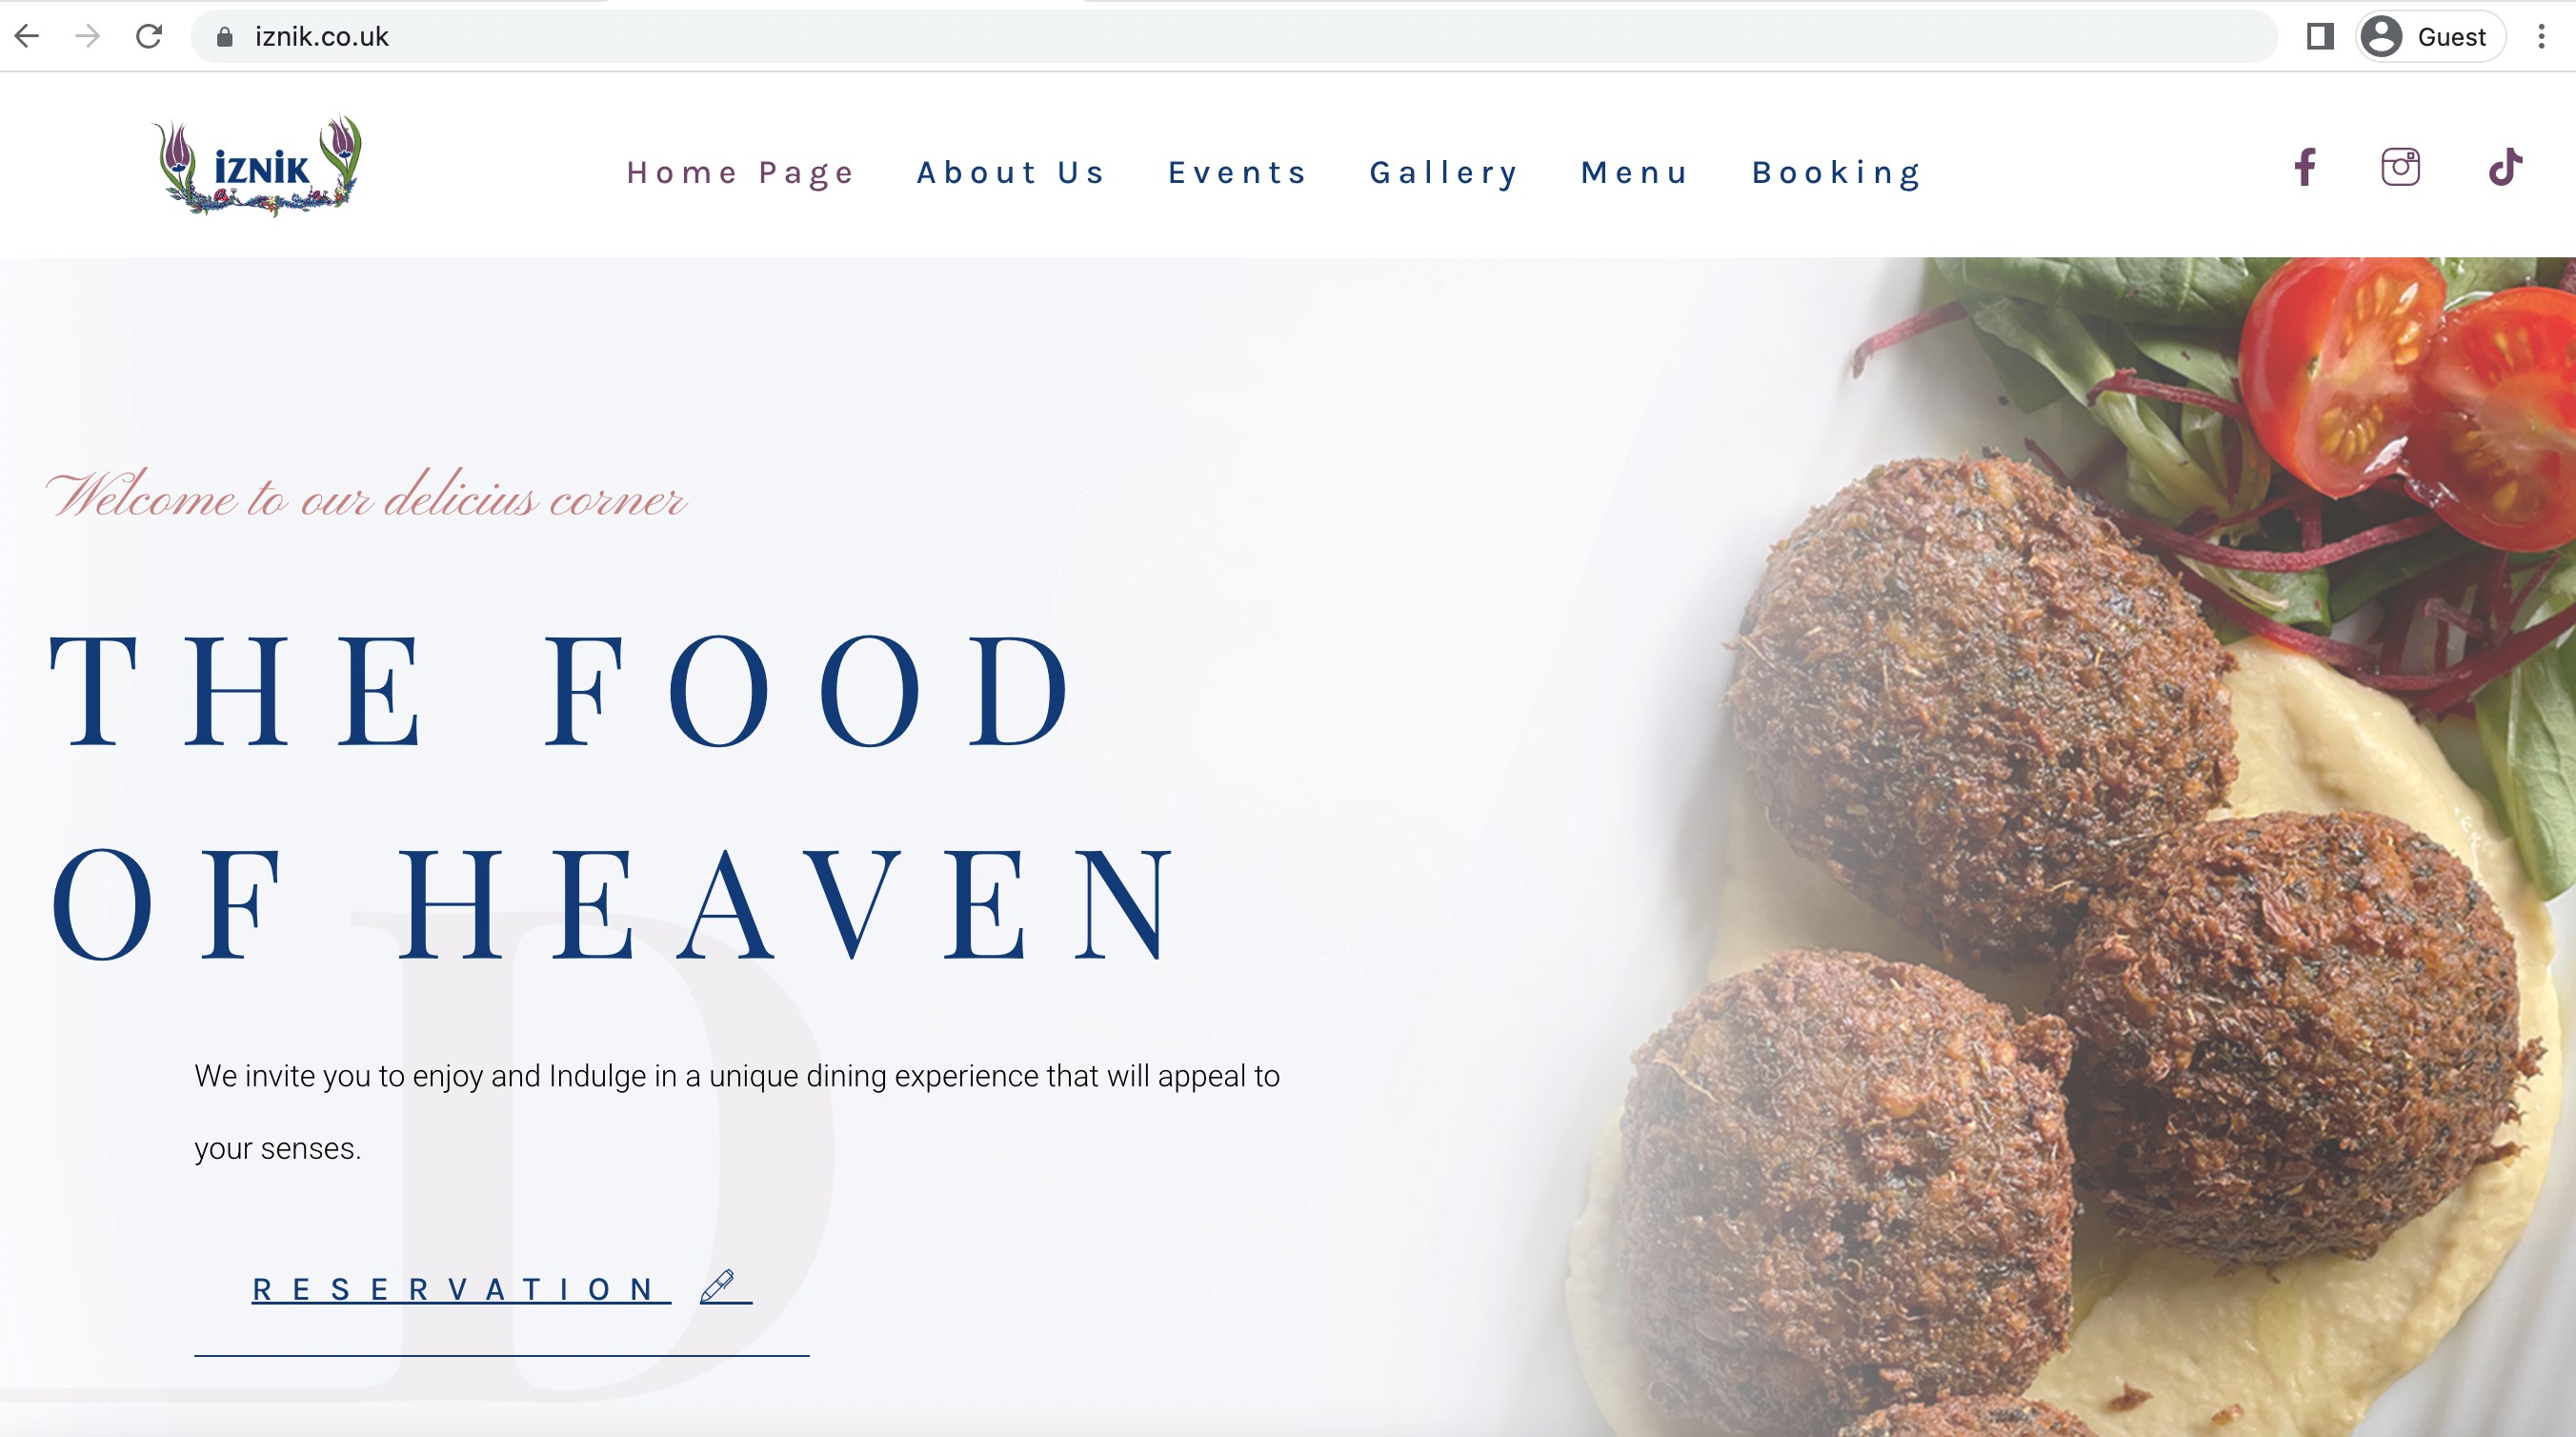This screenshot has height=1437, width=2576.
Task: Open the restaurant's Facebook page icon
Action: (2305, 167)
